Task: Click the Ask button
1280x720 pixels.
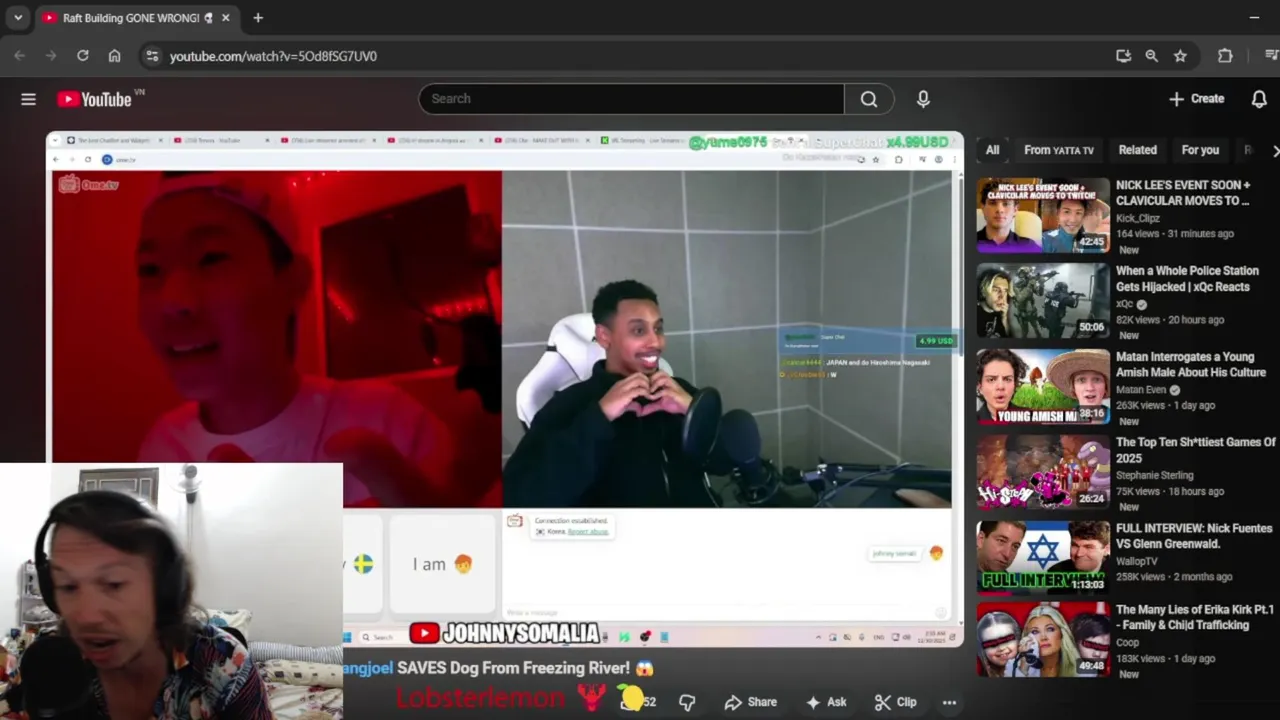Action: [827, 702]
